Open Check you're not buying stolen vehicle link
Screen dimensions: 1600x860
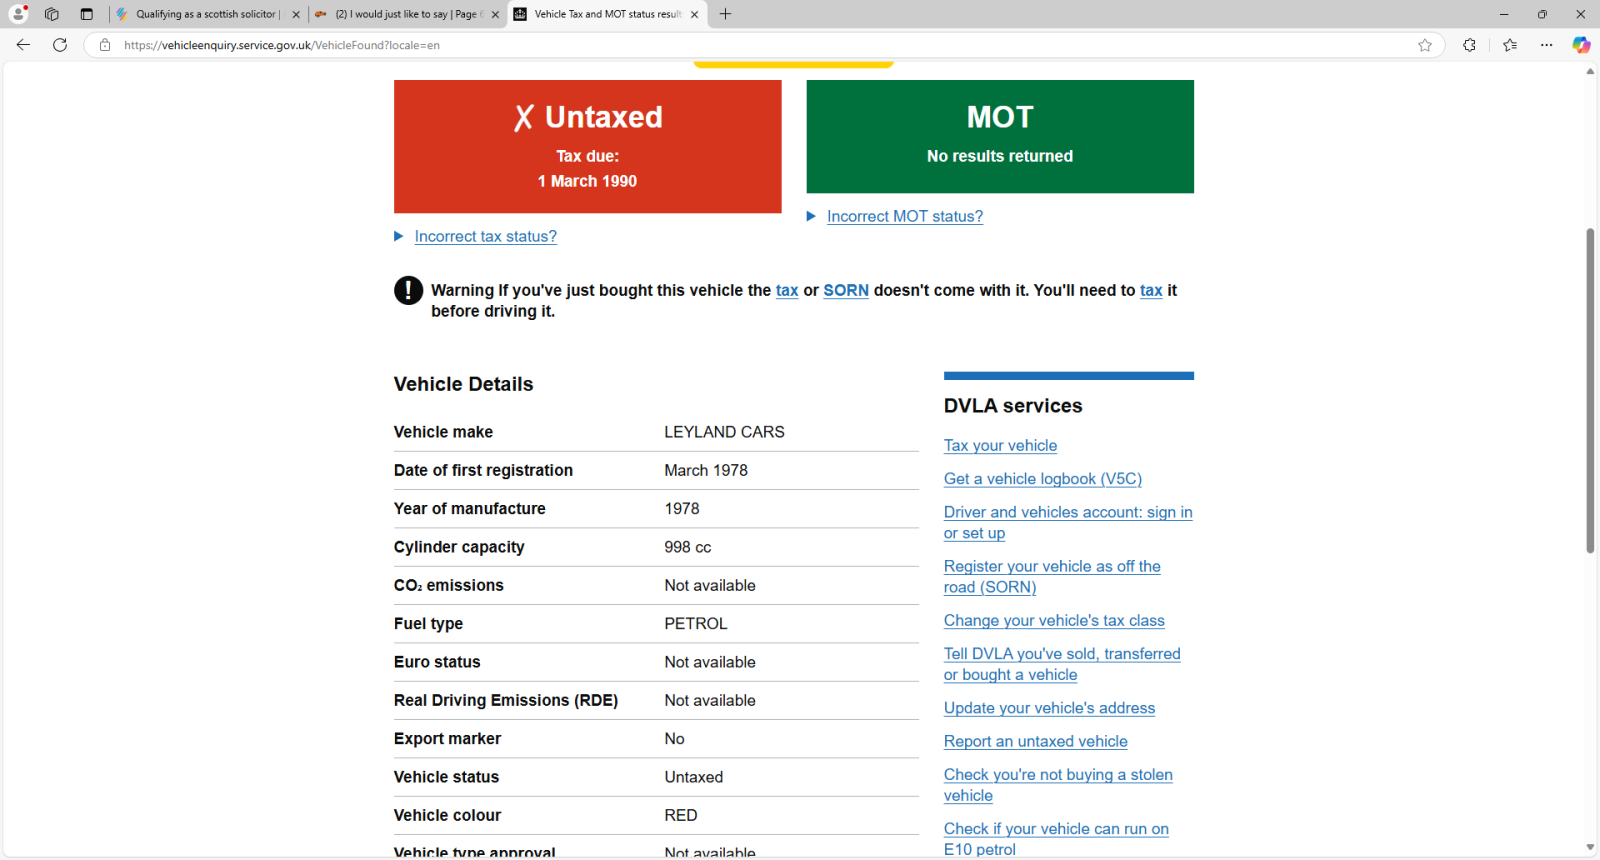coord(1058,785)
